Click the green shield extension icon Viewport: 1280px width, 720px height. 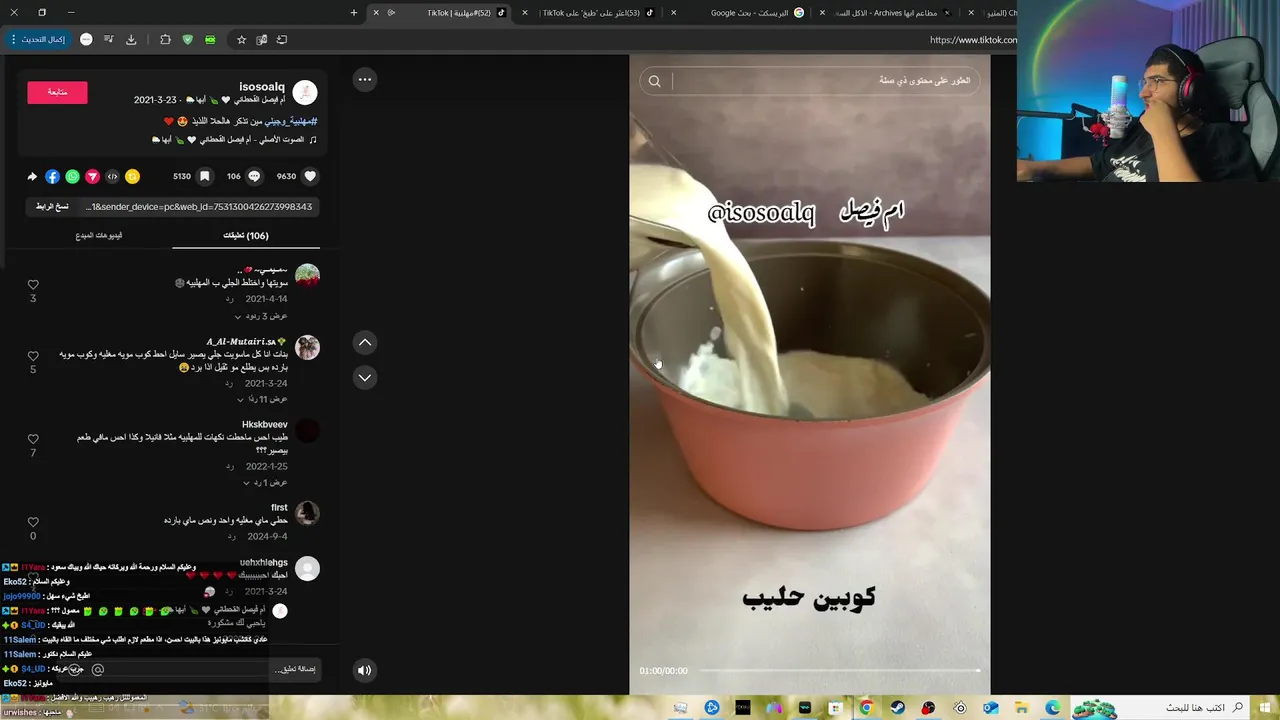[x=187, y=39]
